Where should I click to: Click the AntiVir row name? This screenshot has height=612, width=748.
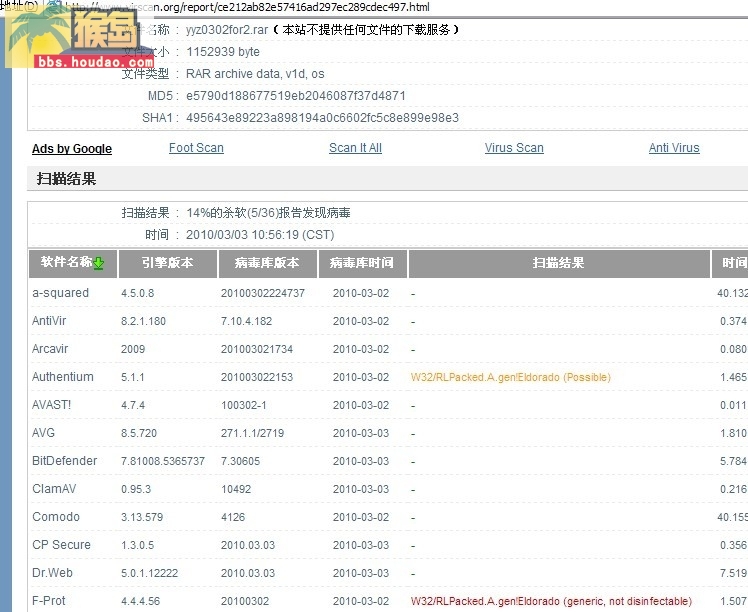(x=49, y=321)
